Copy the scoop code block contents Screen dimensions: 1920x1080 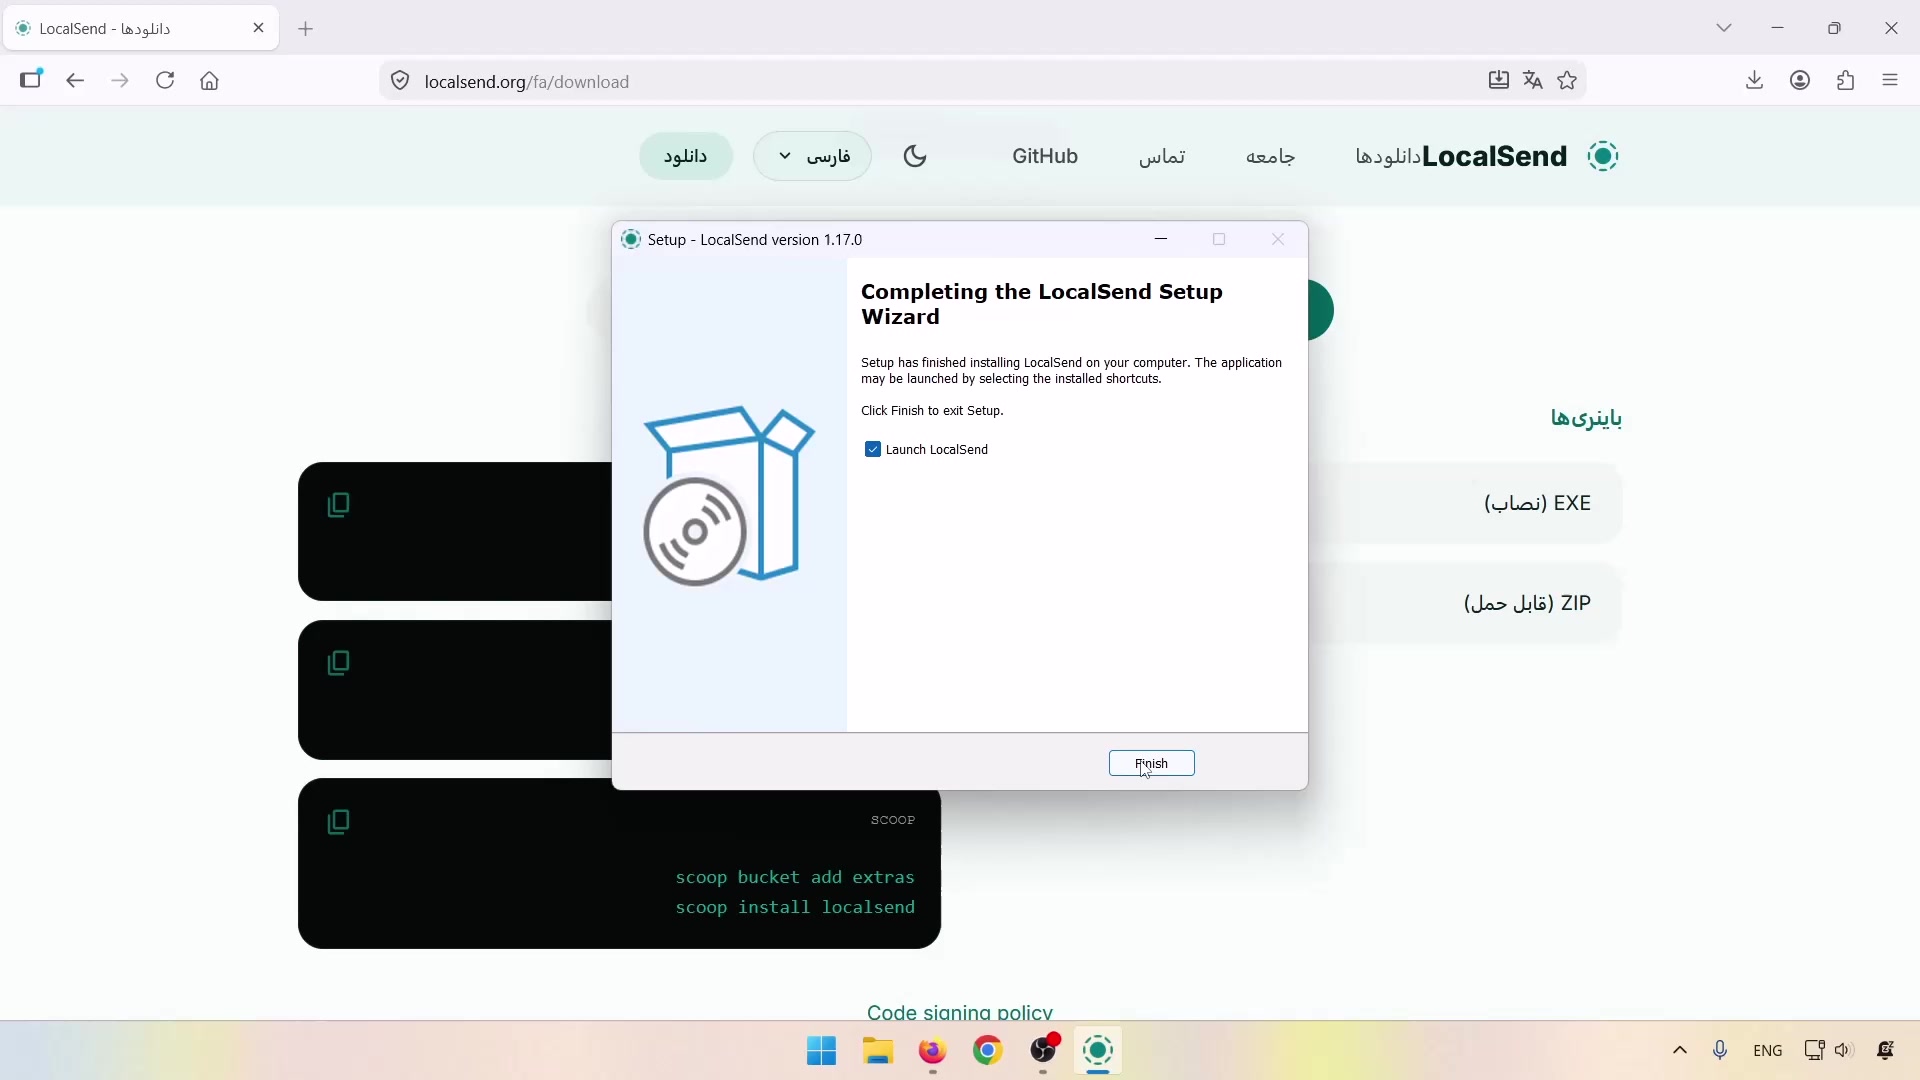(338, 822)
